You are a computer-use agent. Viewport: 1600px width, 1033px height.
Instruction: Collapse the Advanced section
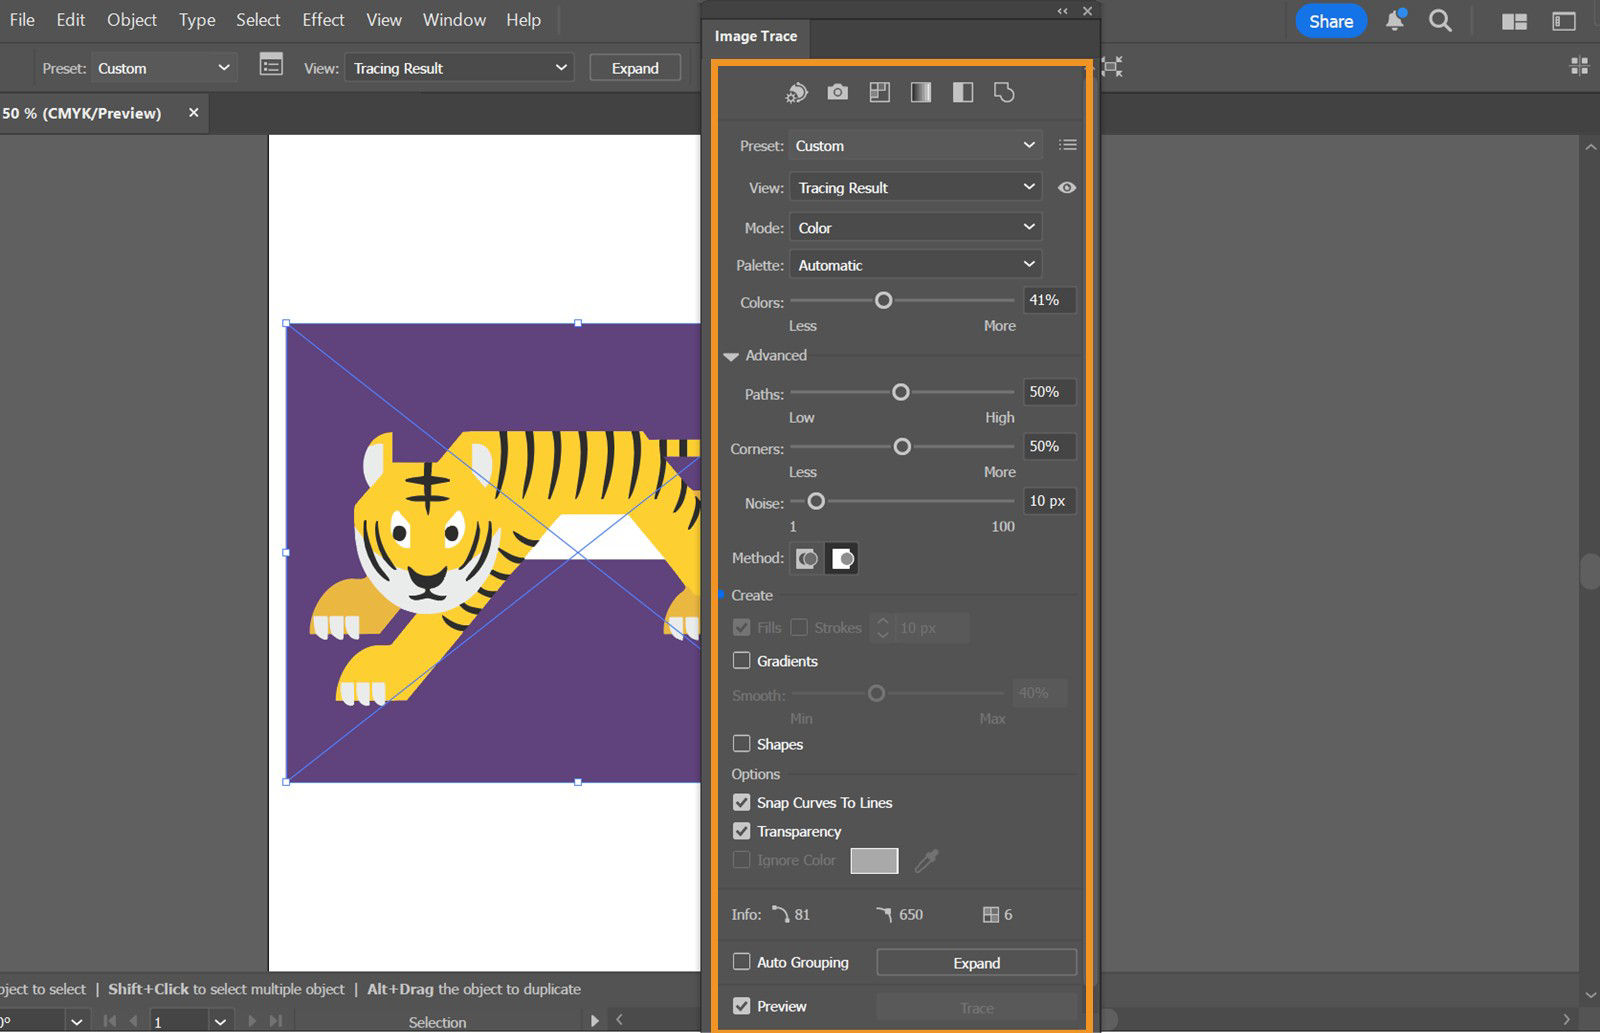pos(731,355)
